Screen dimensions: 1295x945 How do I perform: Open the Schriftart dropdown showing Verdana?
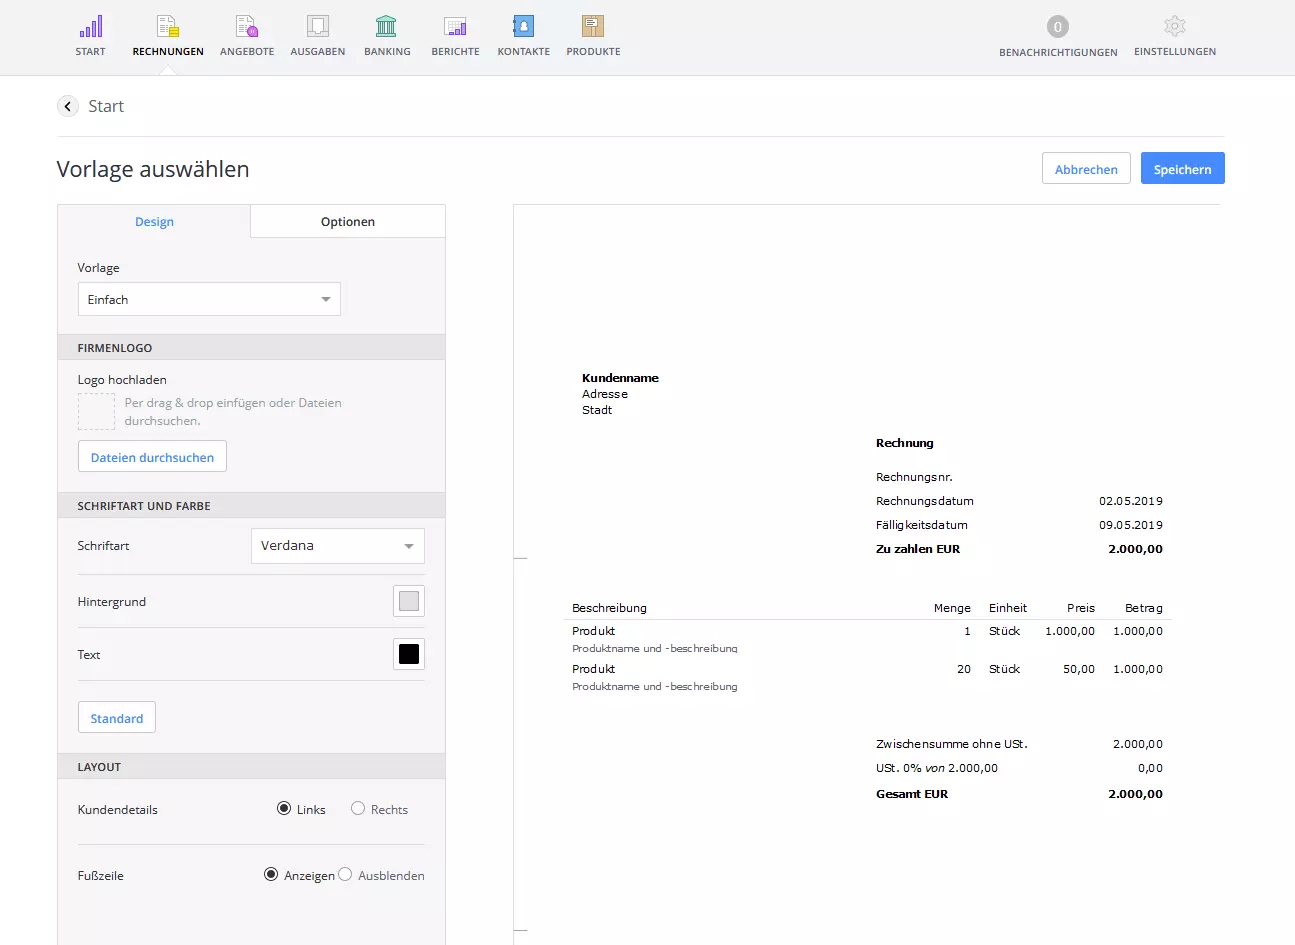pyautogui.click(x=337, y=546)
